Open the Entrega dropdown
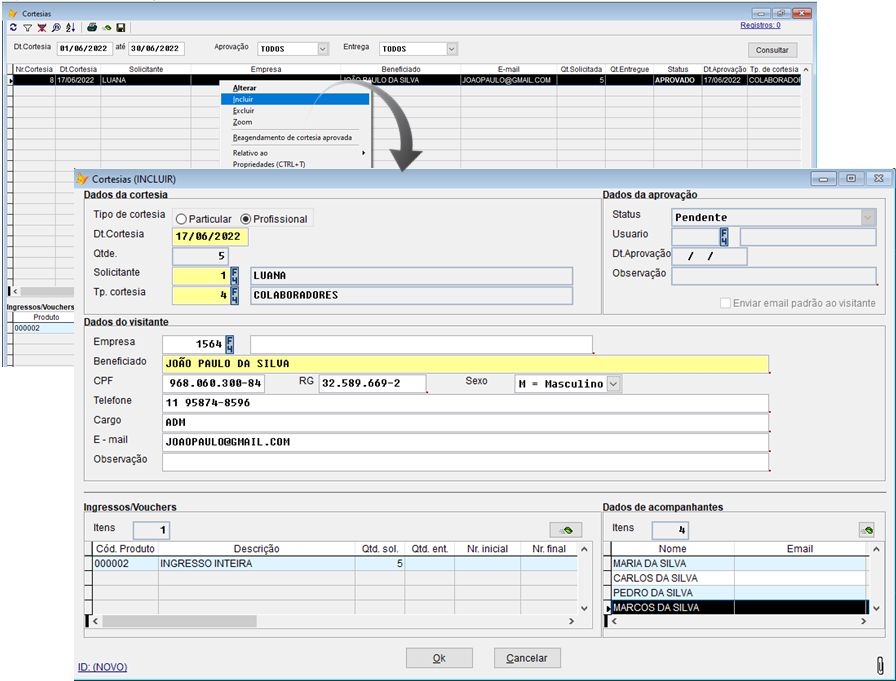Image resolution: width=896 pixels, height=681 pixels. point(451,48)
